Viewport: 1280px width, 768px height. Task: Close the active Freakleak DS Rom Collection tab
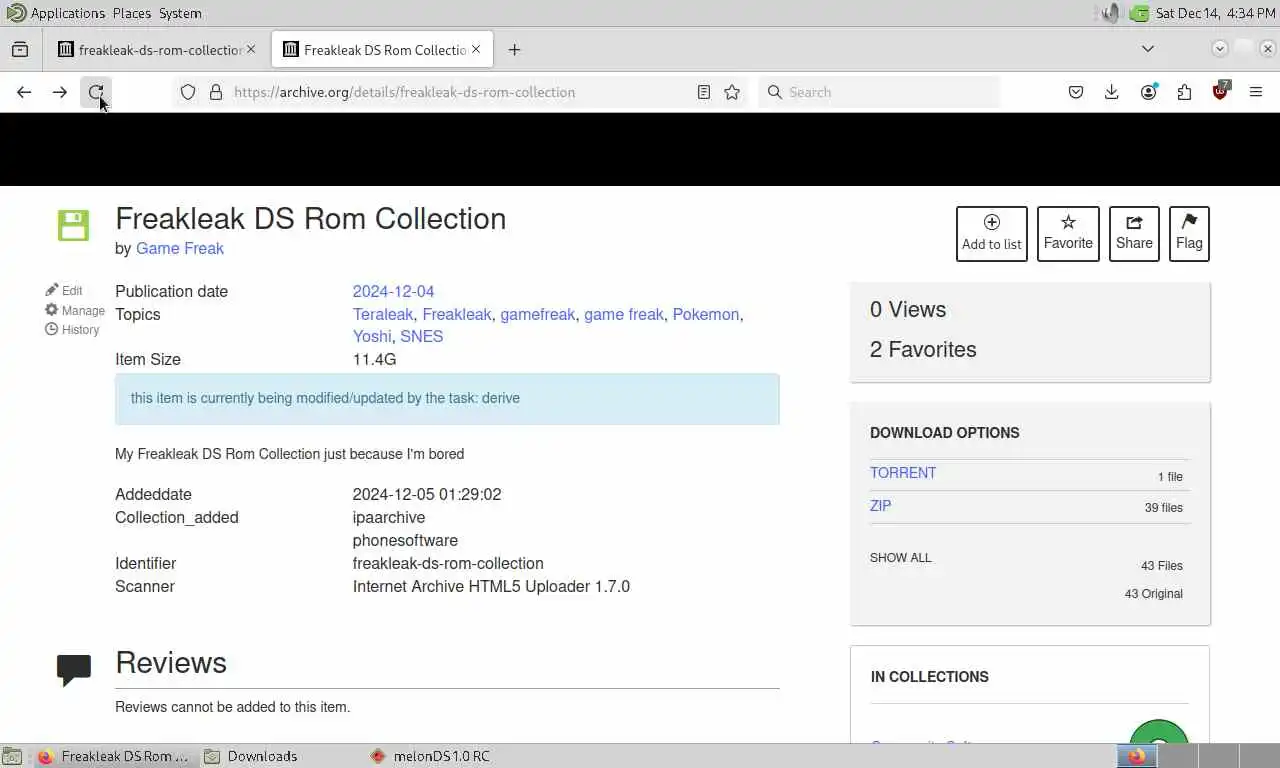[x=476, y=49]
